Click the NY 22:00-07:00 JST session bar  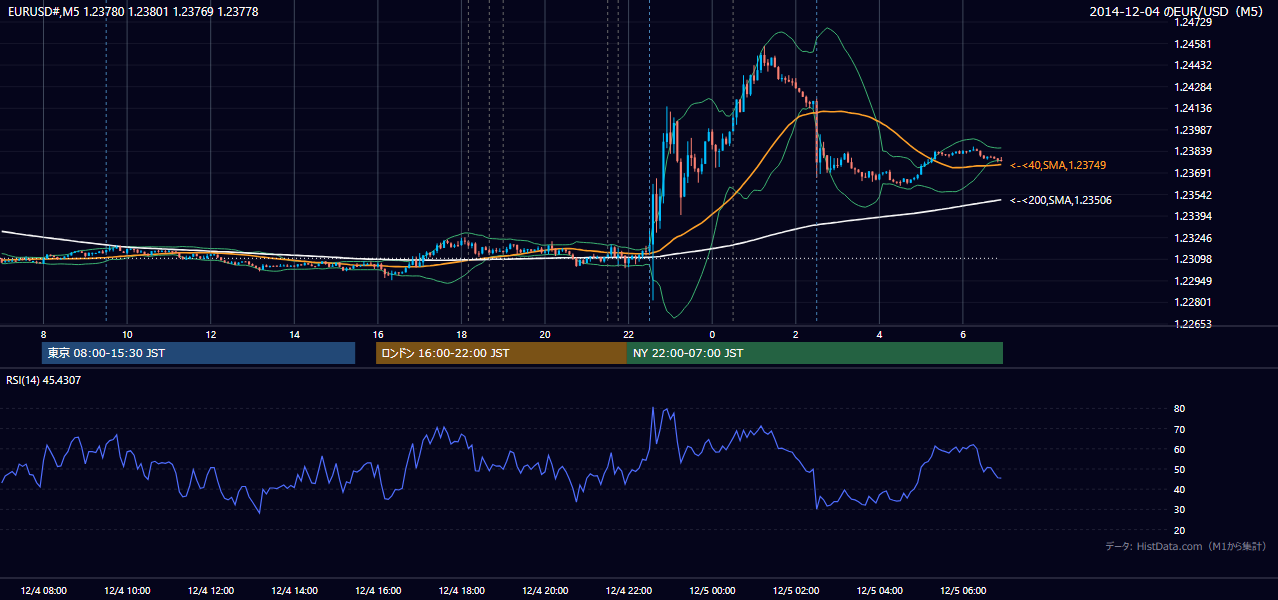coord(815,353)
